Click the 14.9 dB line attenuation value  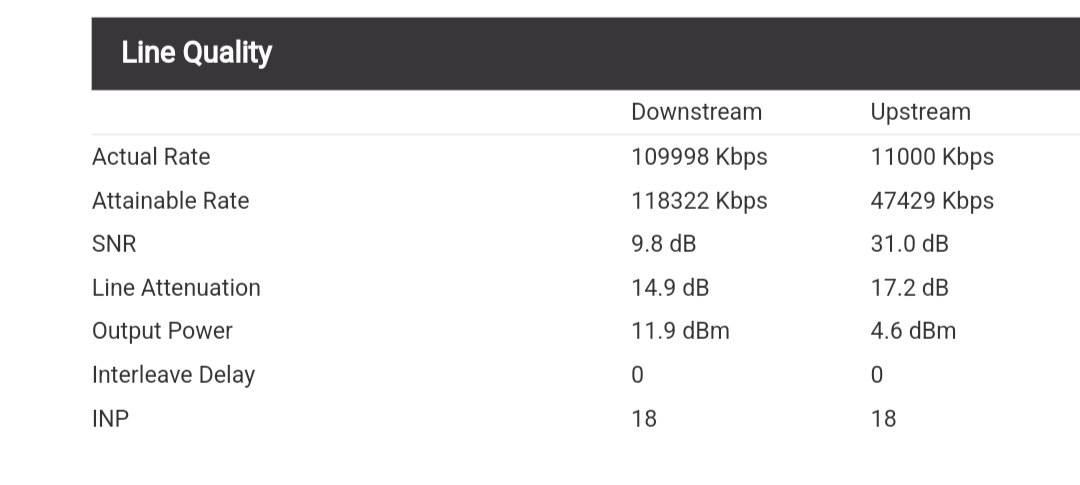click(669, 288)
